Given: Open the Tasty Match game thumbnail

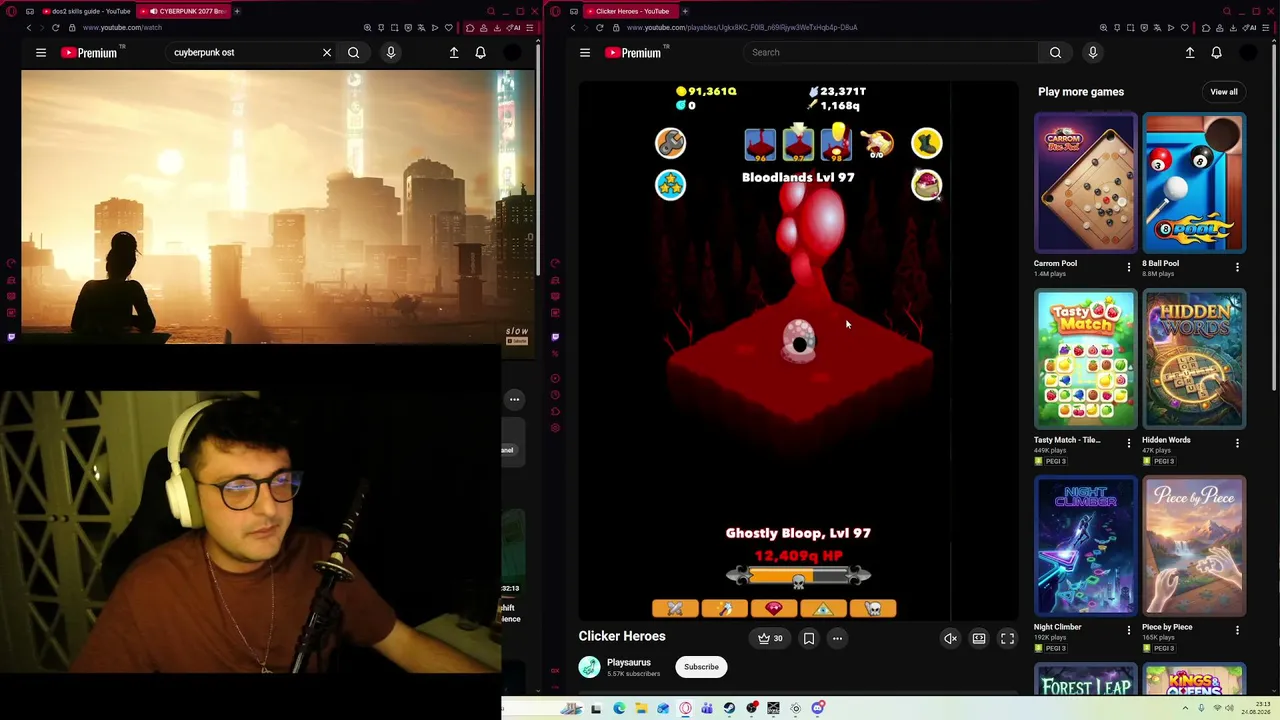Looking at the screenshot, I should [x=1085, y=359].
